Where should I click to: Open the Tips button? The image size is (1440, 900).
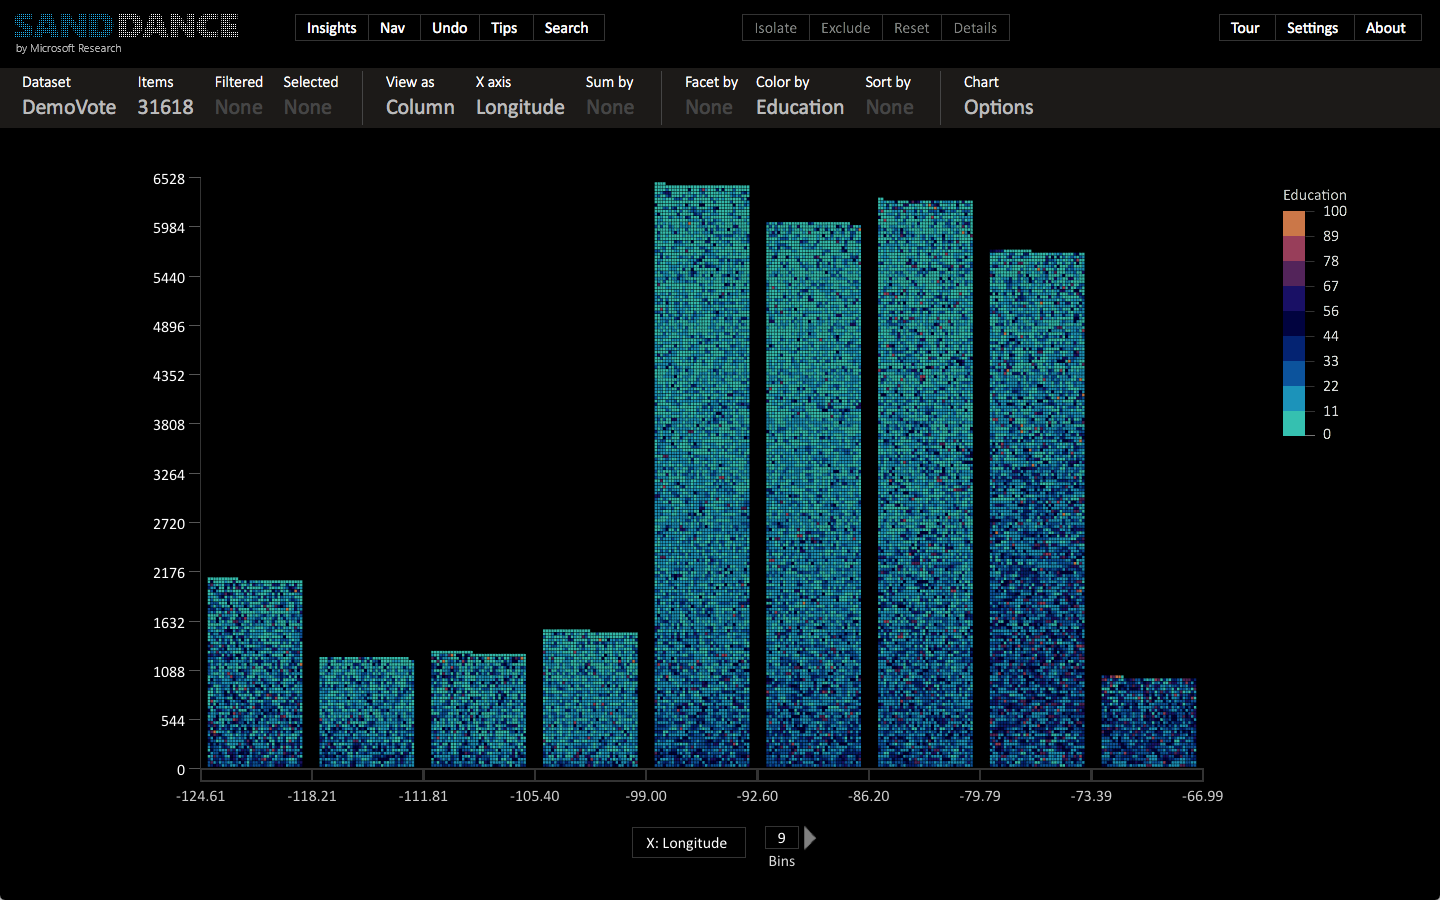pyautogui.click(x=504, y=28)
